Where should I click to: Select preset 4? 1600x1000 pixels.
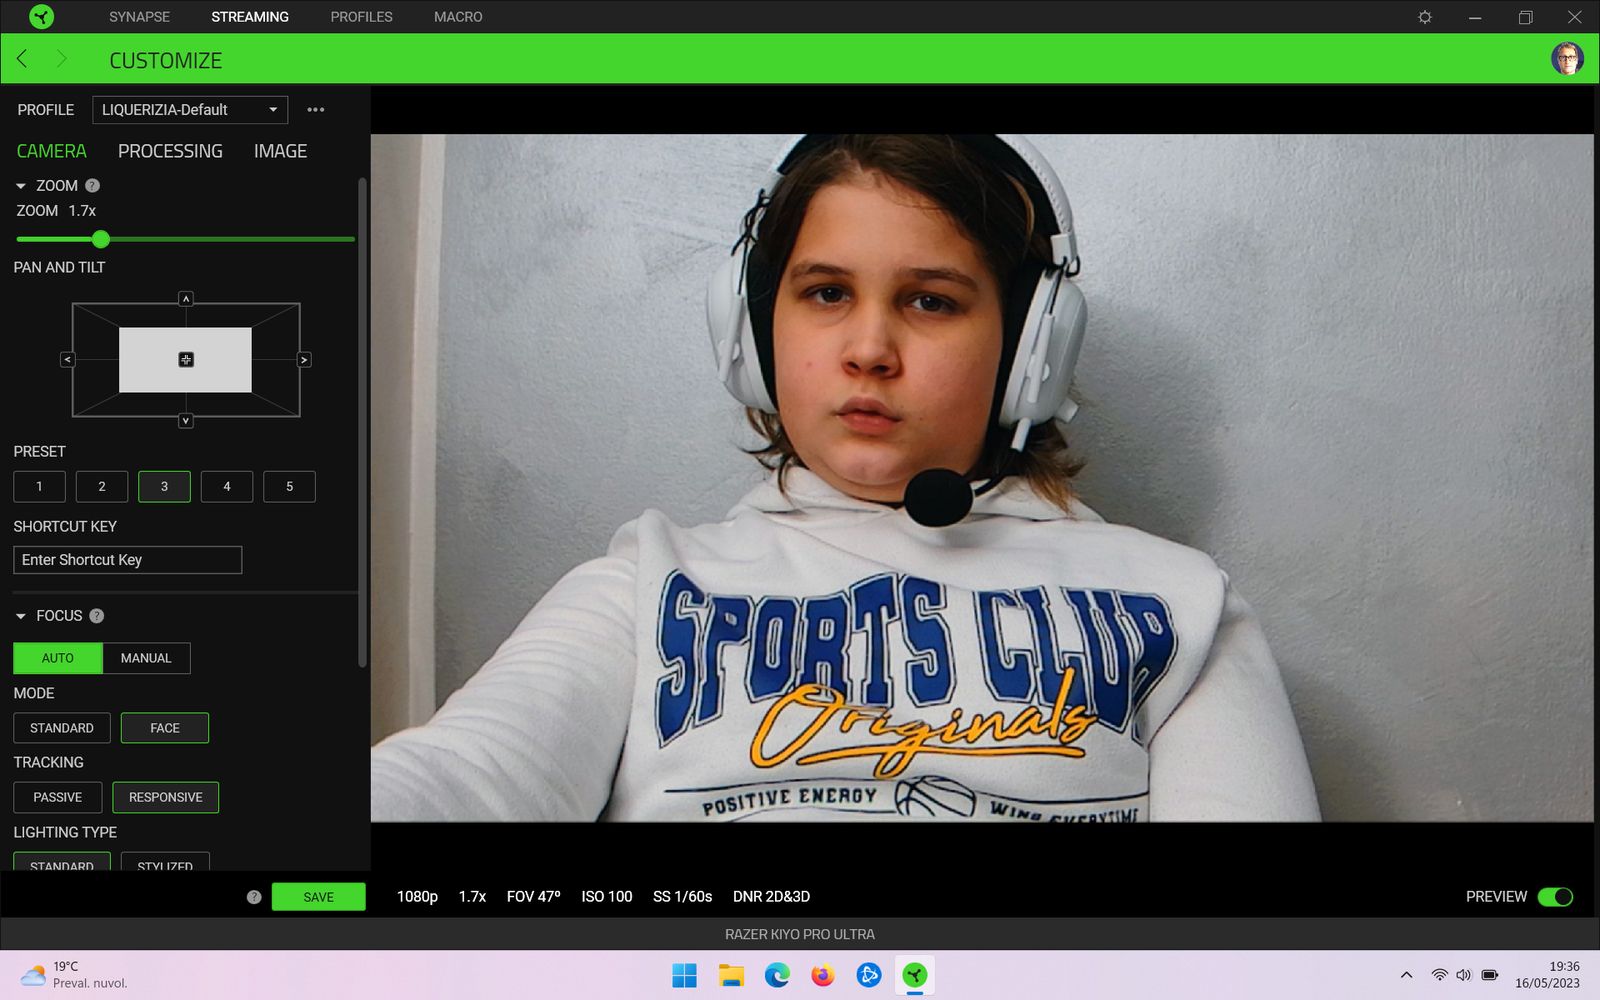(227, 486)
